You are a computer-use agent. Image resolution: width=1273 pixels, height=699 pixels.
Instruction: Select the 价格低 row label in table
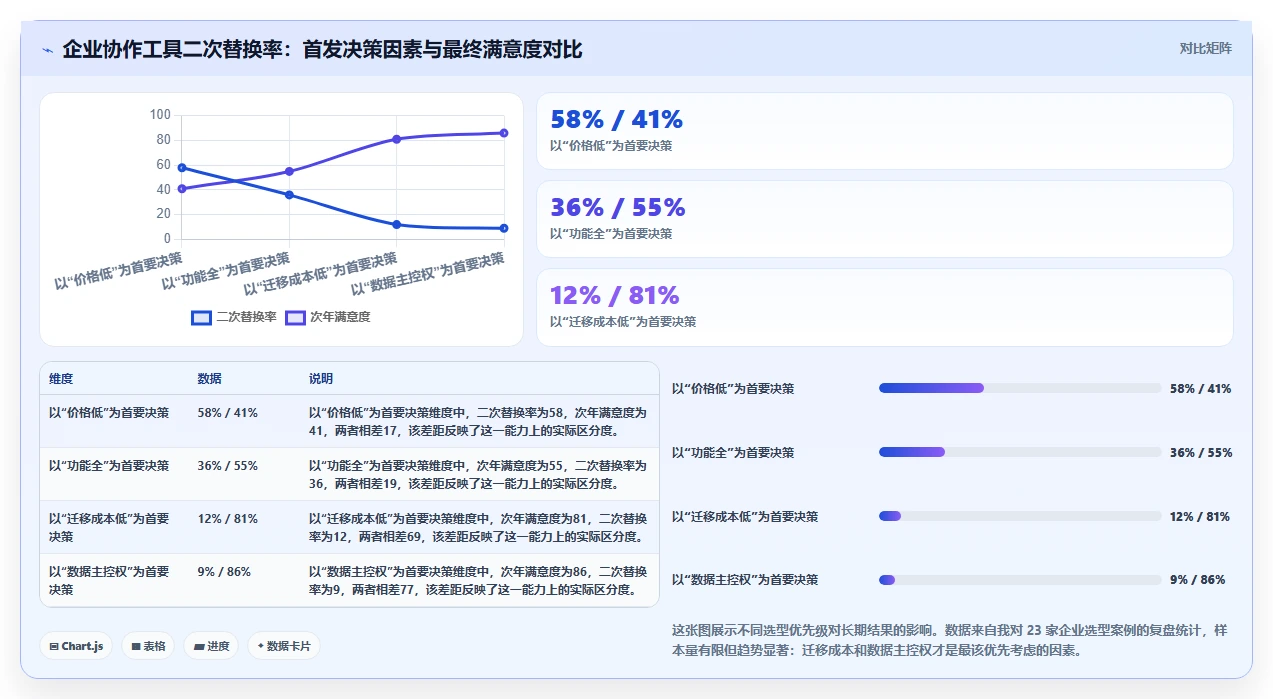(x=109, y=412)
